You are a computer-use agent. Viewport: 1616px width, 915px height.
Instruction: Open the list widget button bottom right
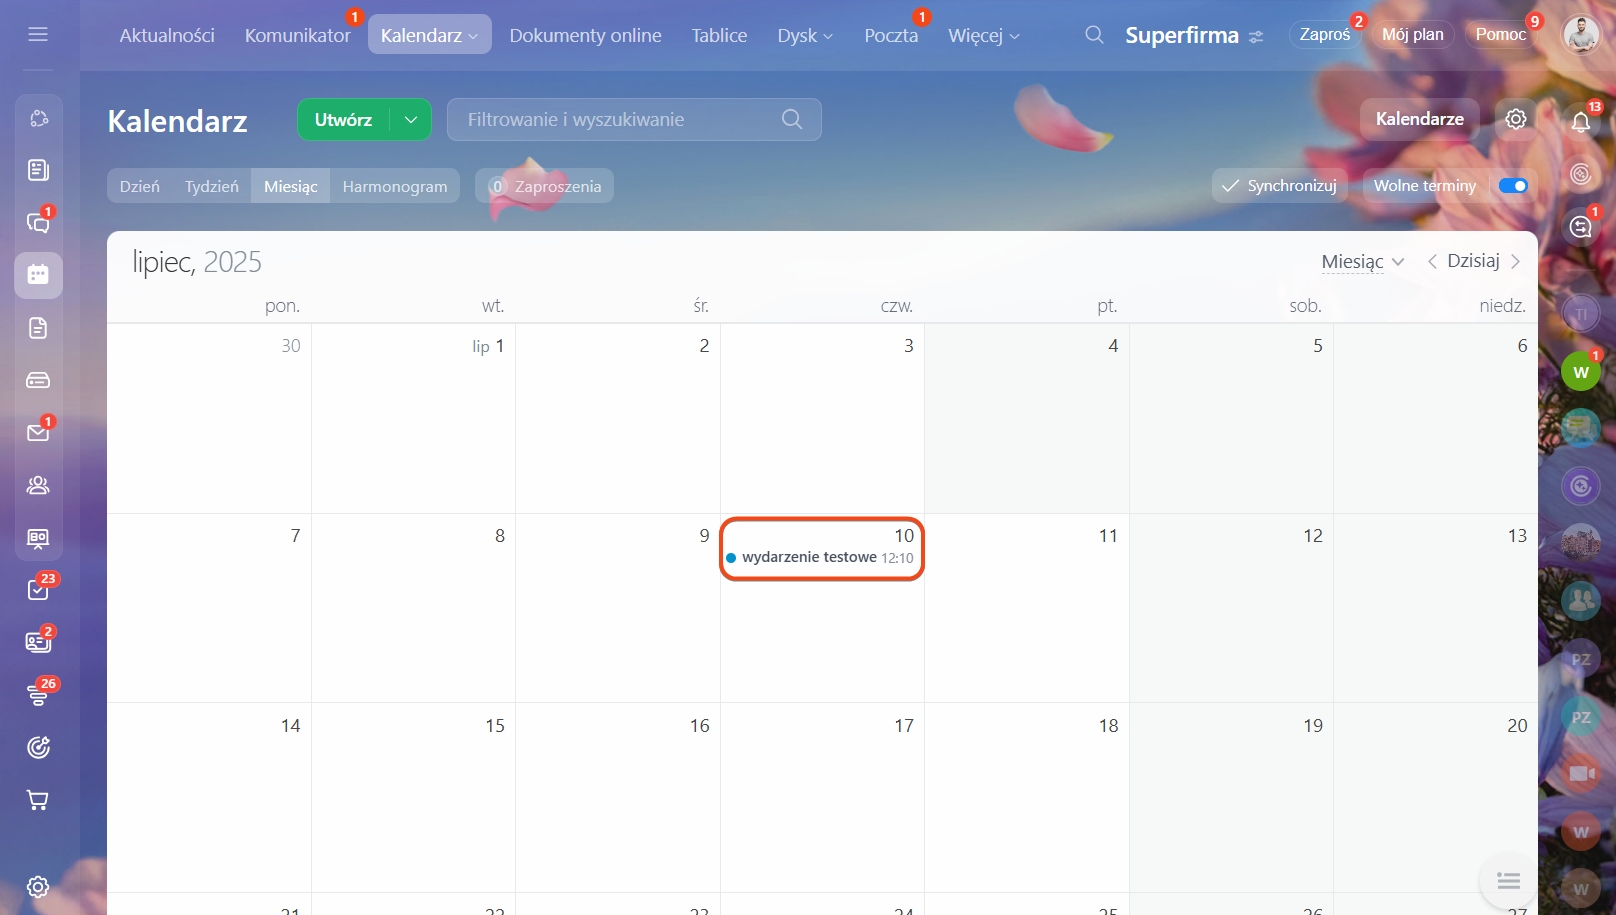(x=1509, y=881)
